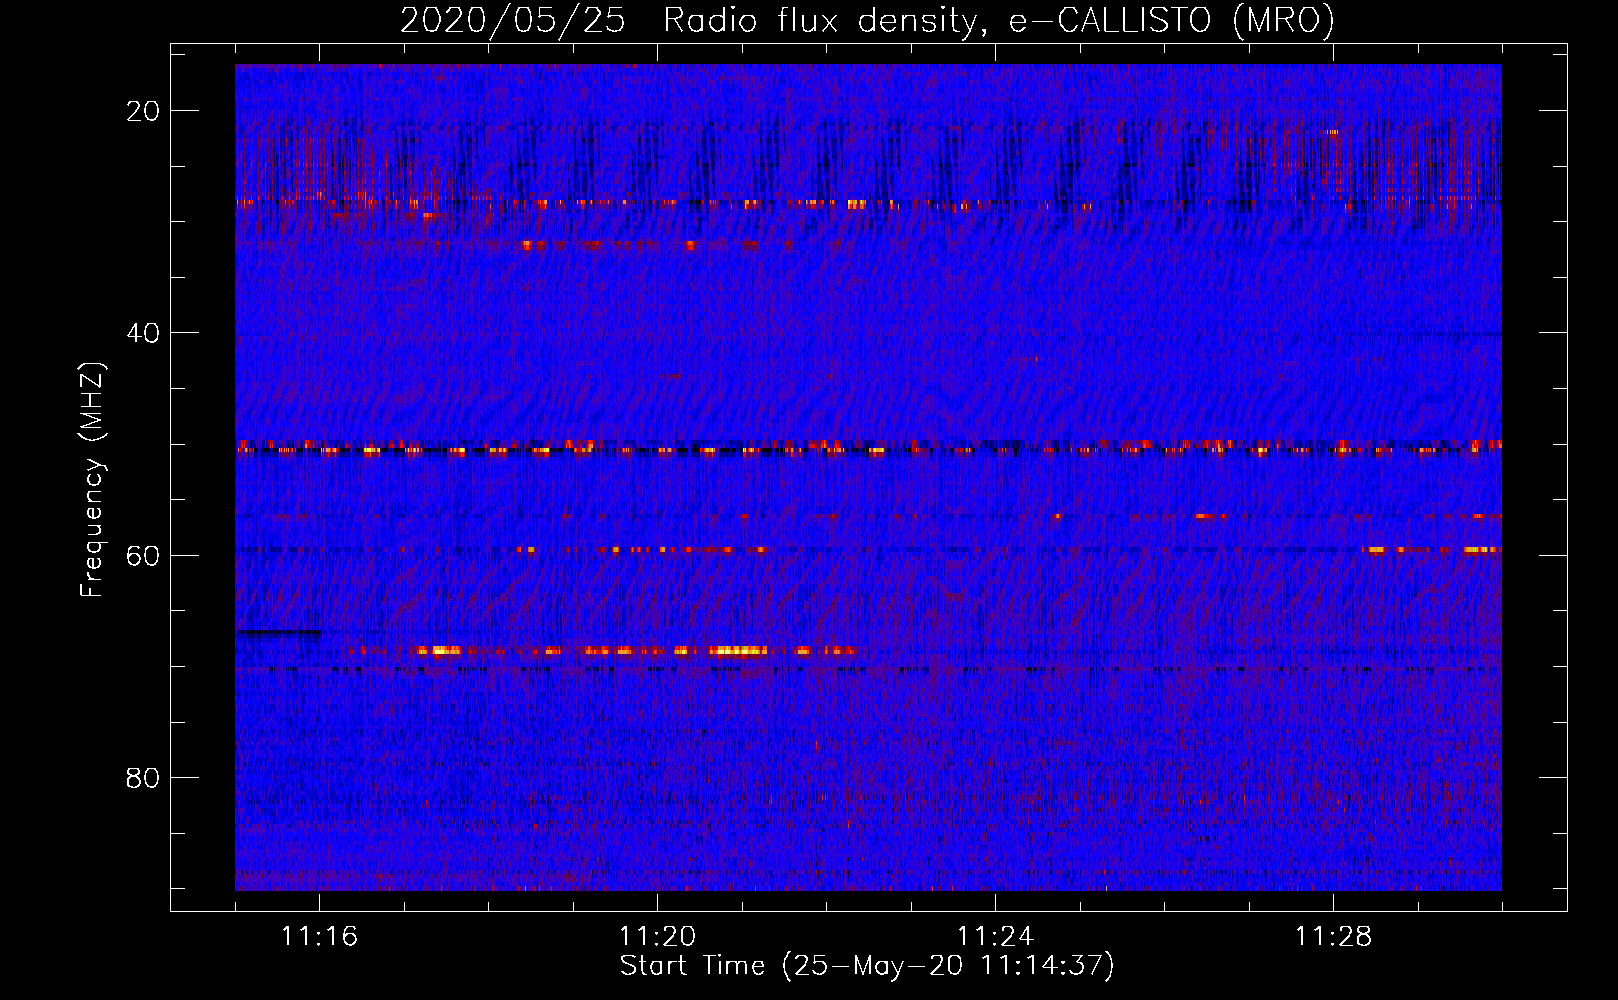Image resolution: width=1618 pixels, height=1000 pixels.
Task: Click the time tick label '11:16'
Action: point(319,937)
